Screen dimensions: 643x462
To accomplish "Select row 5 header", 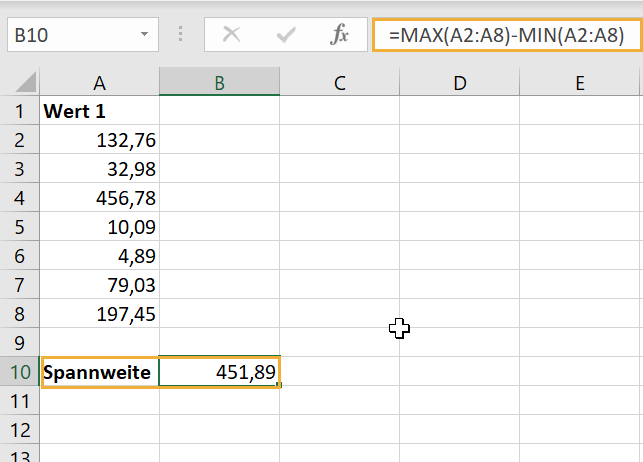I will point(20,227).
